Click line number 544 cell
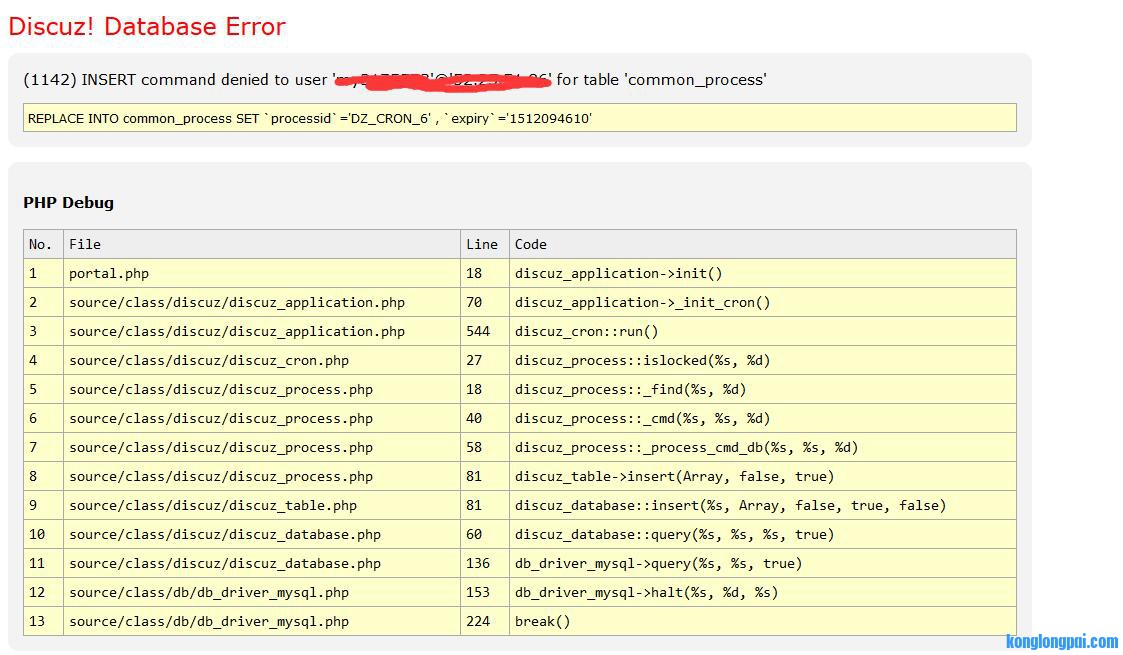Image resolution: width=1123 pixels, height=655 pixels. coord(485,331)
